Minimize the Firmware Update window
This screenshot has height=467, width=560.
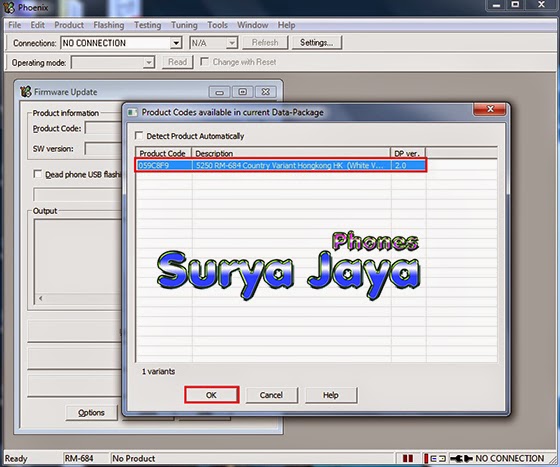tap(219, 92)
